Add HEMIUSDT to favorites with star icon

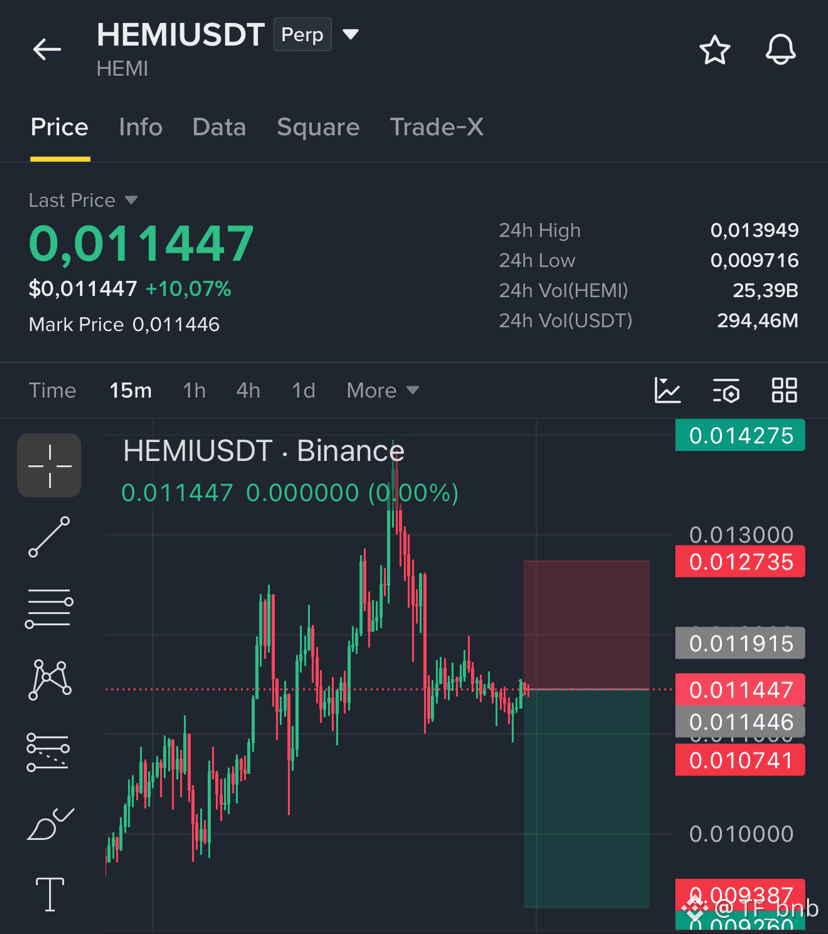coord(714,49)
